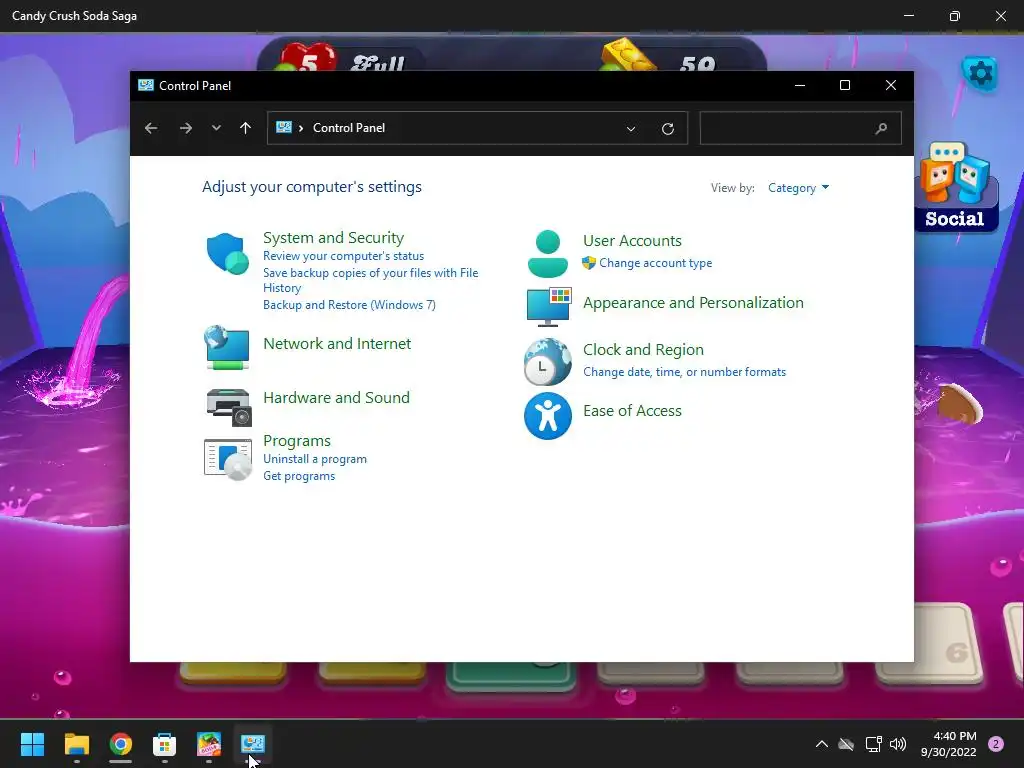Open System and Security heading link
The image size is (1024, 768).
pos(333,238)
